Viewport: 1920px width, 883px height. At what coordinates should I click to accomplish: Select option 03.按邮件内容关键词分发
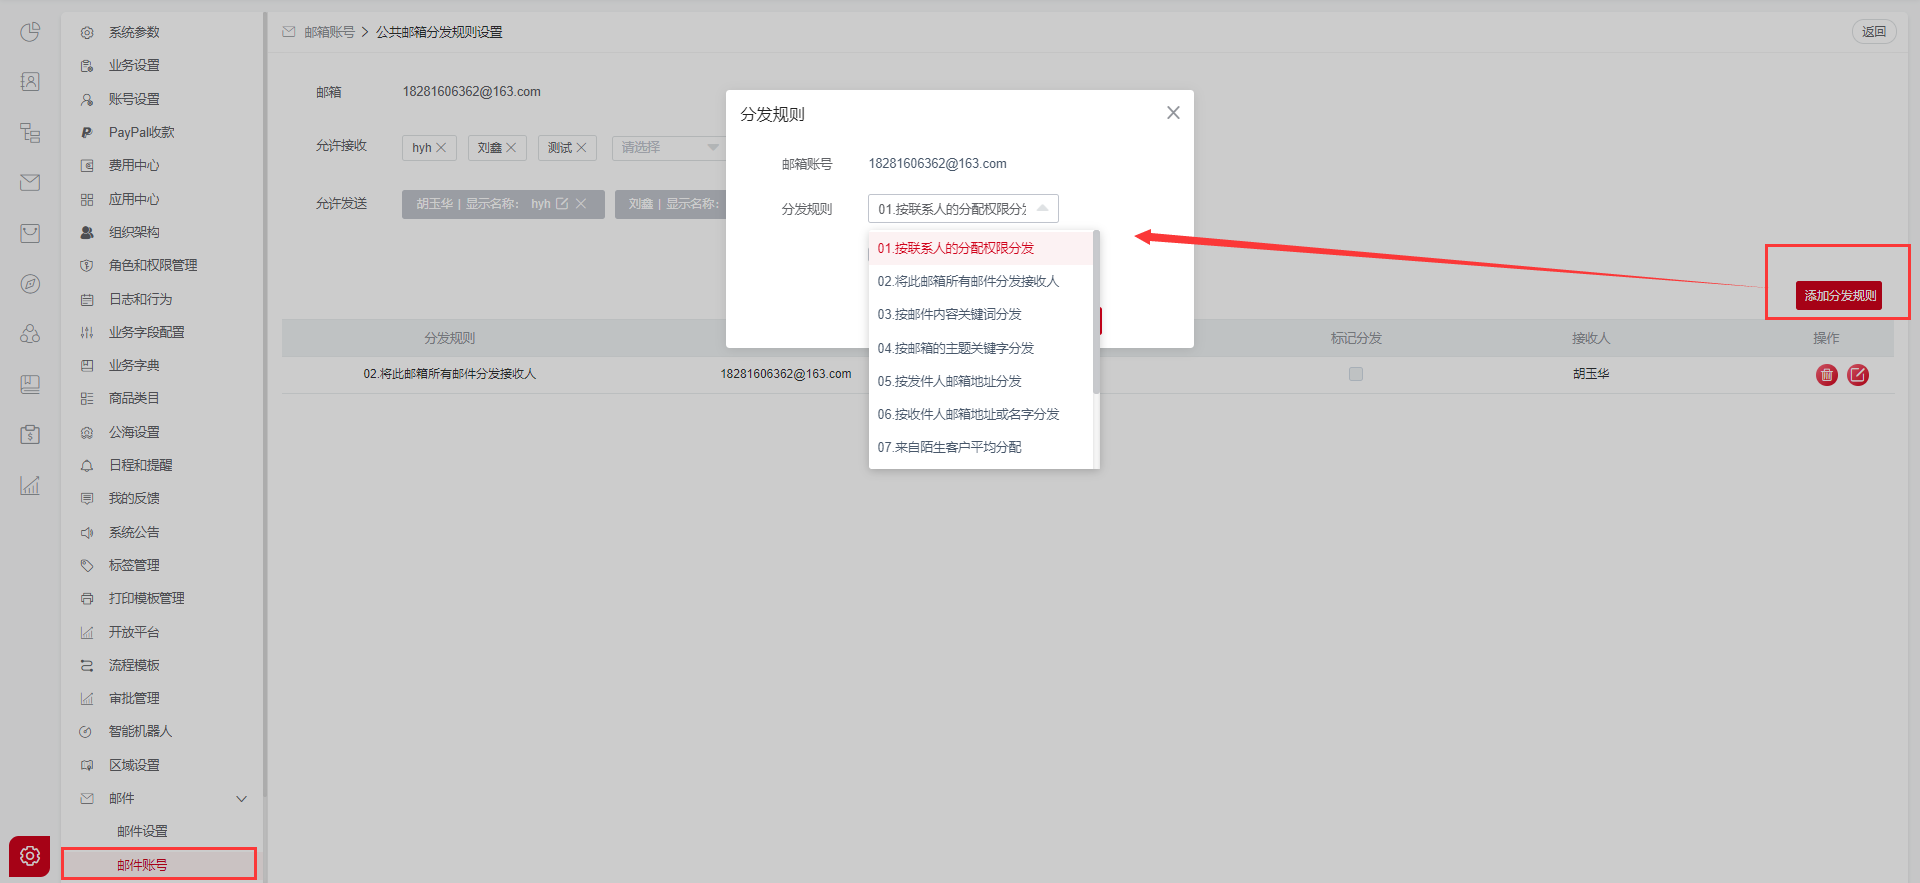click(x=949, y=314)
